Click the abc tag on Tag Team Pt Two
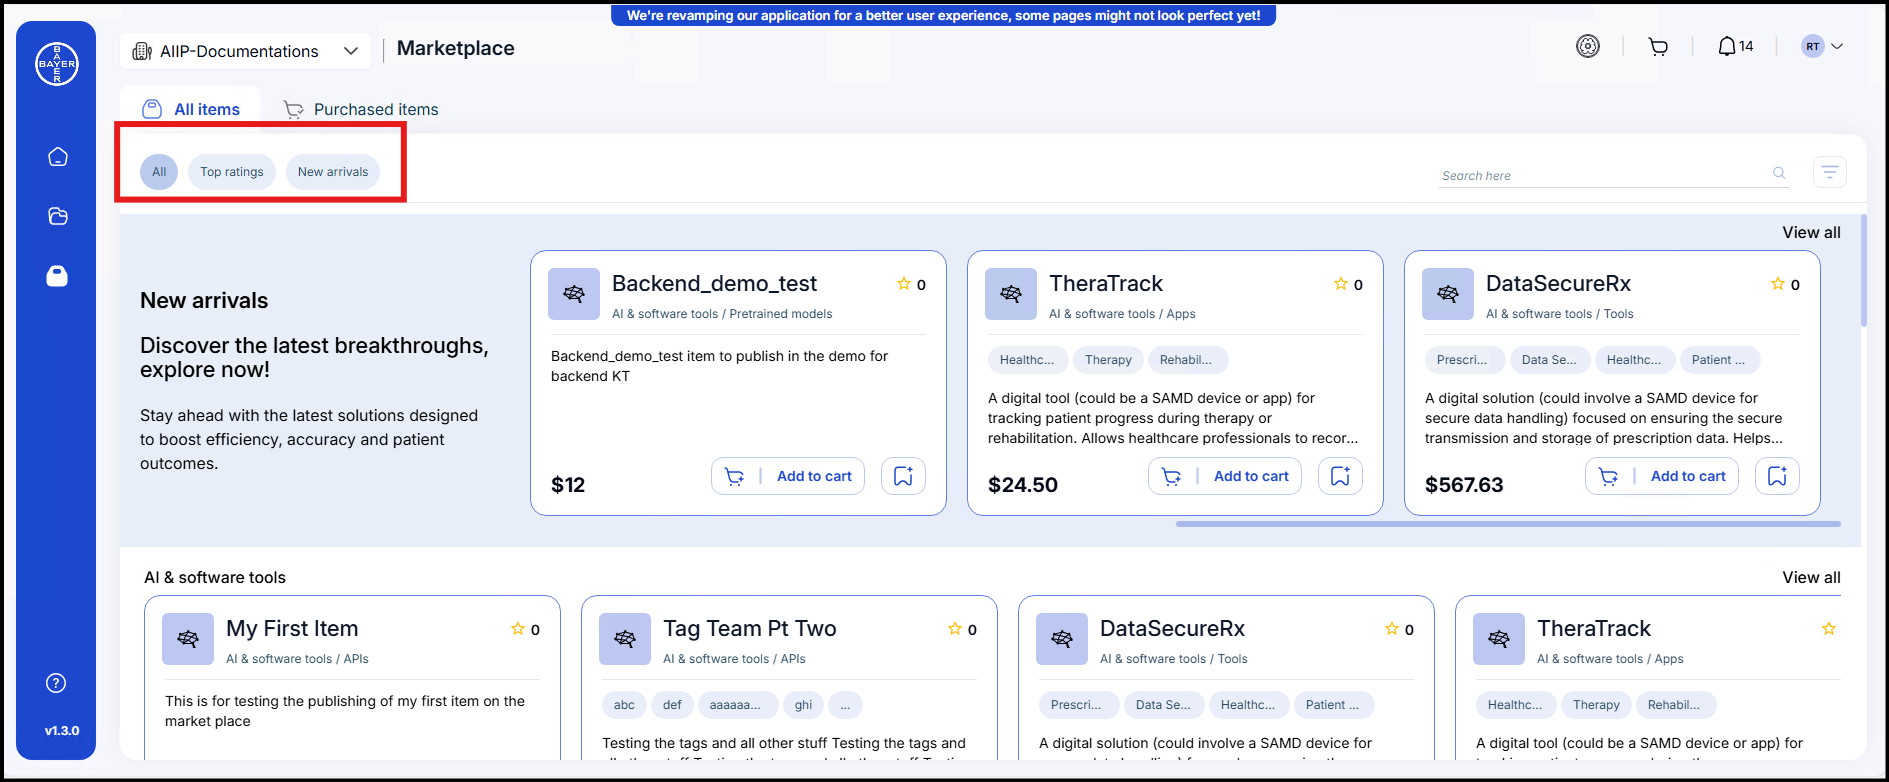 point(624,705)
